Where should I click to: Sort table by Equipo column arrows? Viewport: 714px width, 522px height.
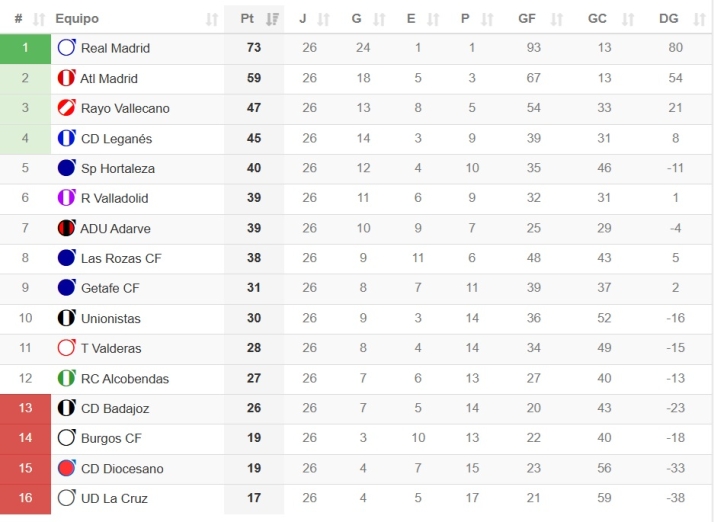tap(211, 19)
